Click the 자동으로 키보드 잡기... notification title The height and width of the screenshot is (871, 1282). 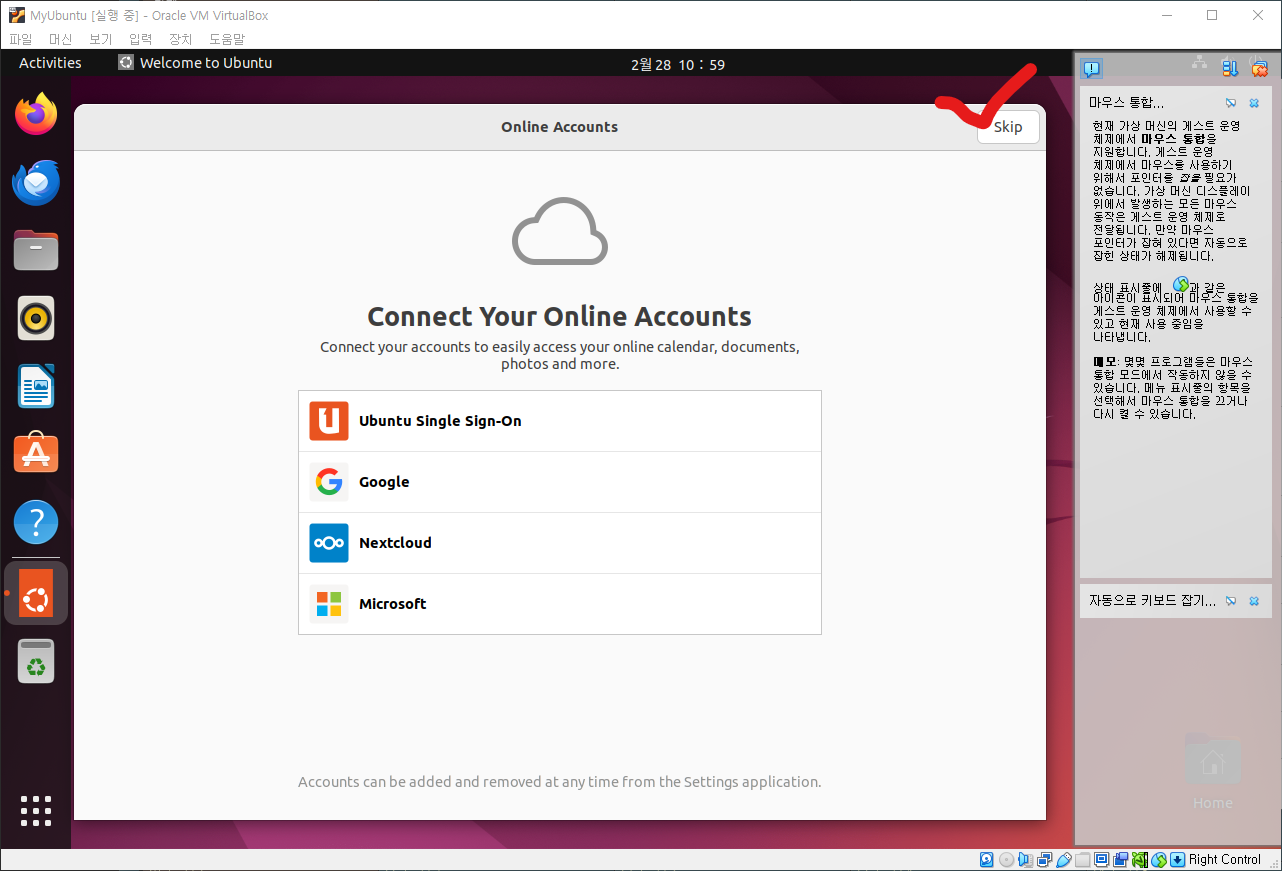point(1153,601)
